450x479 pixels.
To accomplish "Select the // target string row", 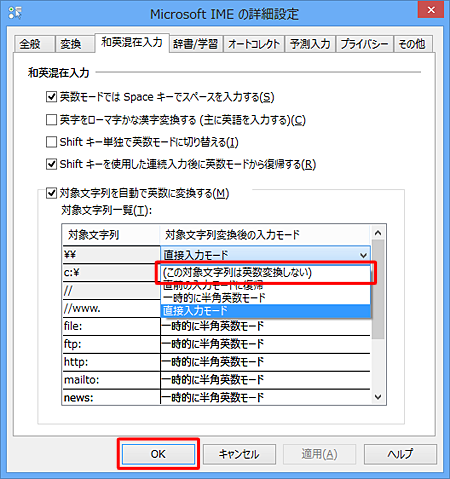I will (111, 291).
